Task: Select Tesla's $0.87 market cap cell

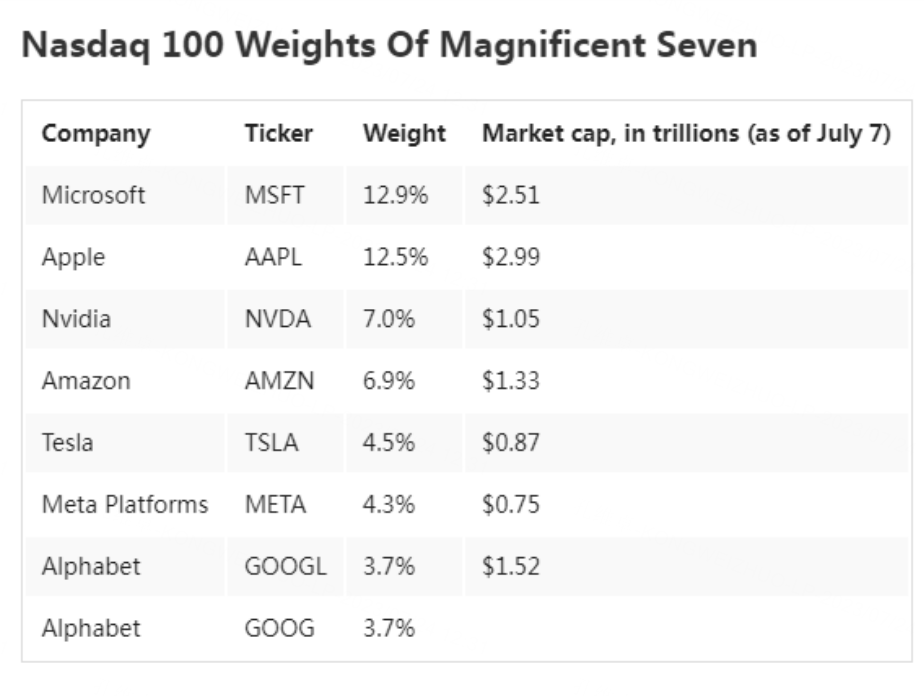Action: (x=510, y=443)
